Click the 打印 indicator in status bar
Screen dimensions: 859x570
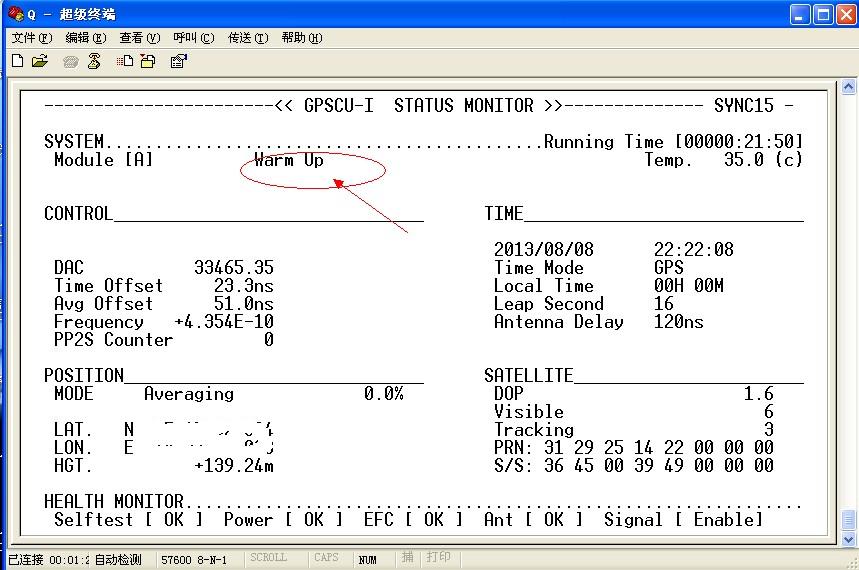(438, 557)
